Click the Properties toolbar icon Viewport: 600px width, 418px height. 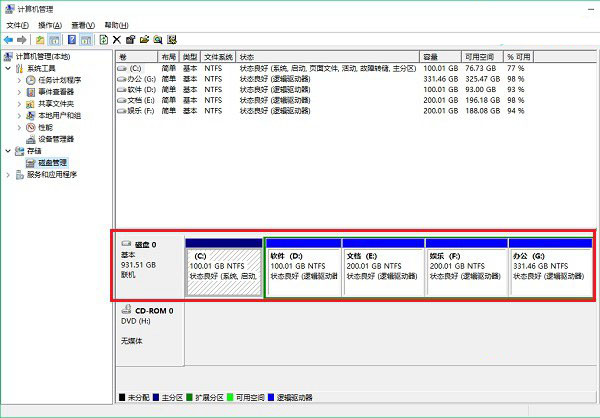click(131, 40)
